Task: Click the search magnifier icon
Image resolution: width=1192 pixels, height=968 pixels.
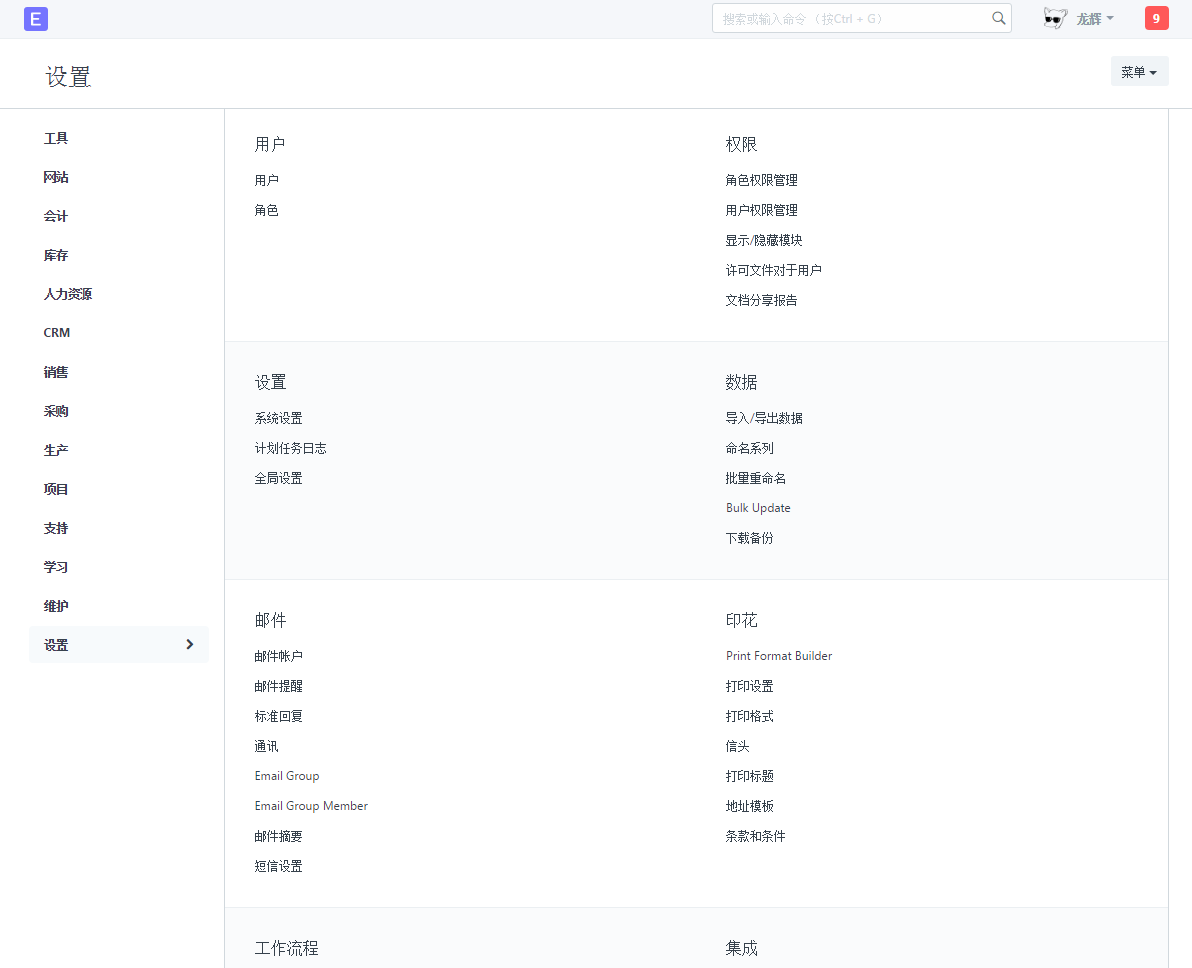Action: pyautogui.click(x=998, y=18)
